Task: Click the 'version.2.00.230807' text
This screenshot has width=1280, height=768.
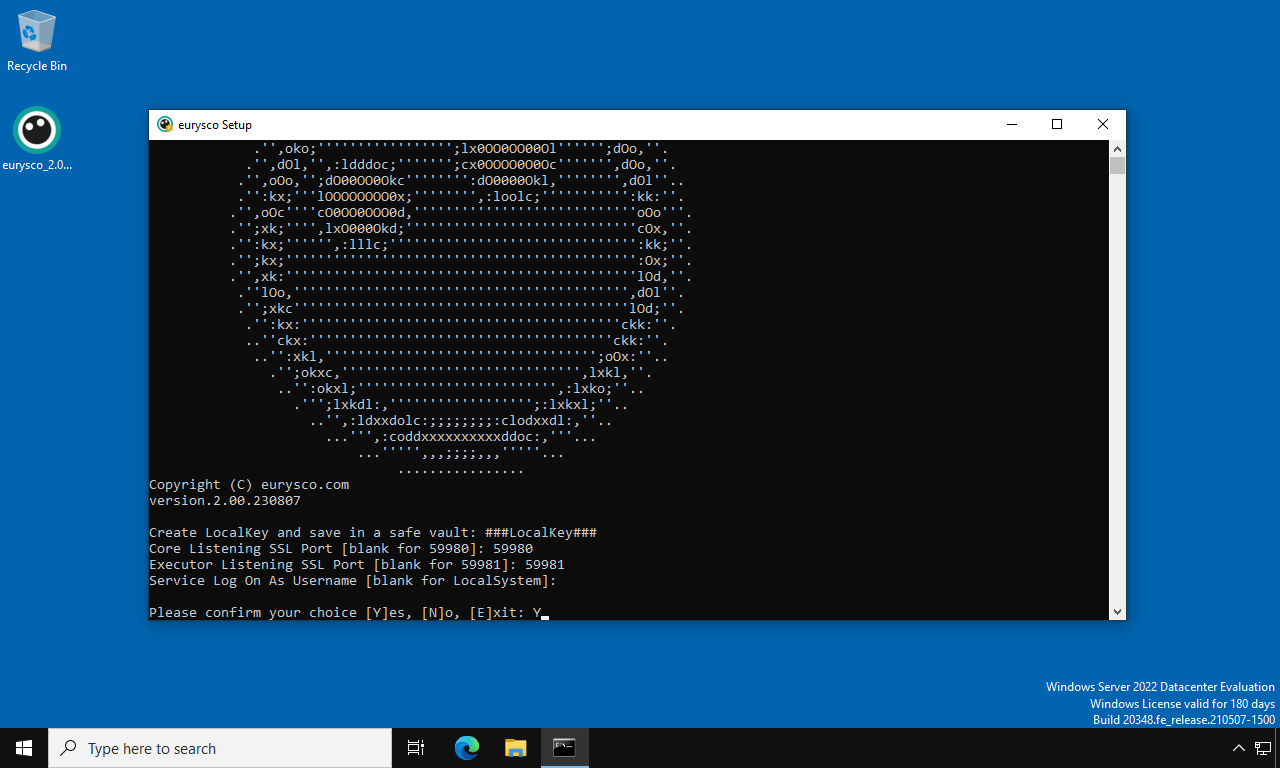Action: point(225,501)
